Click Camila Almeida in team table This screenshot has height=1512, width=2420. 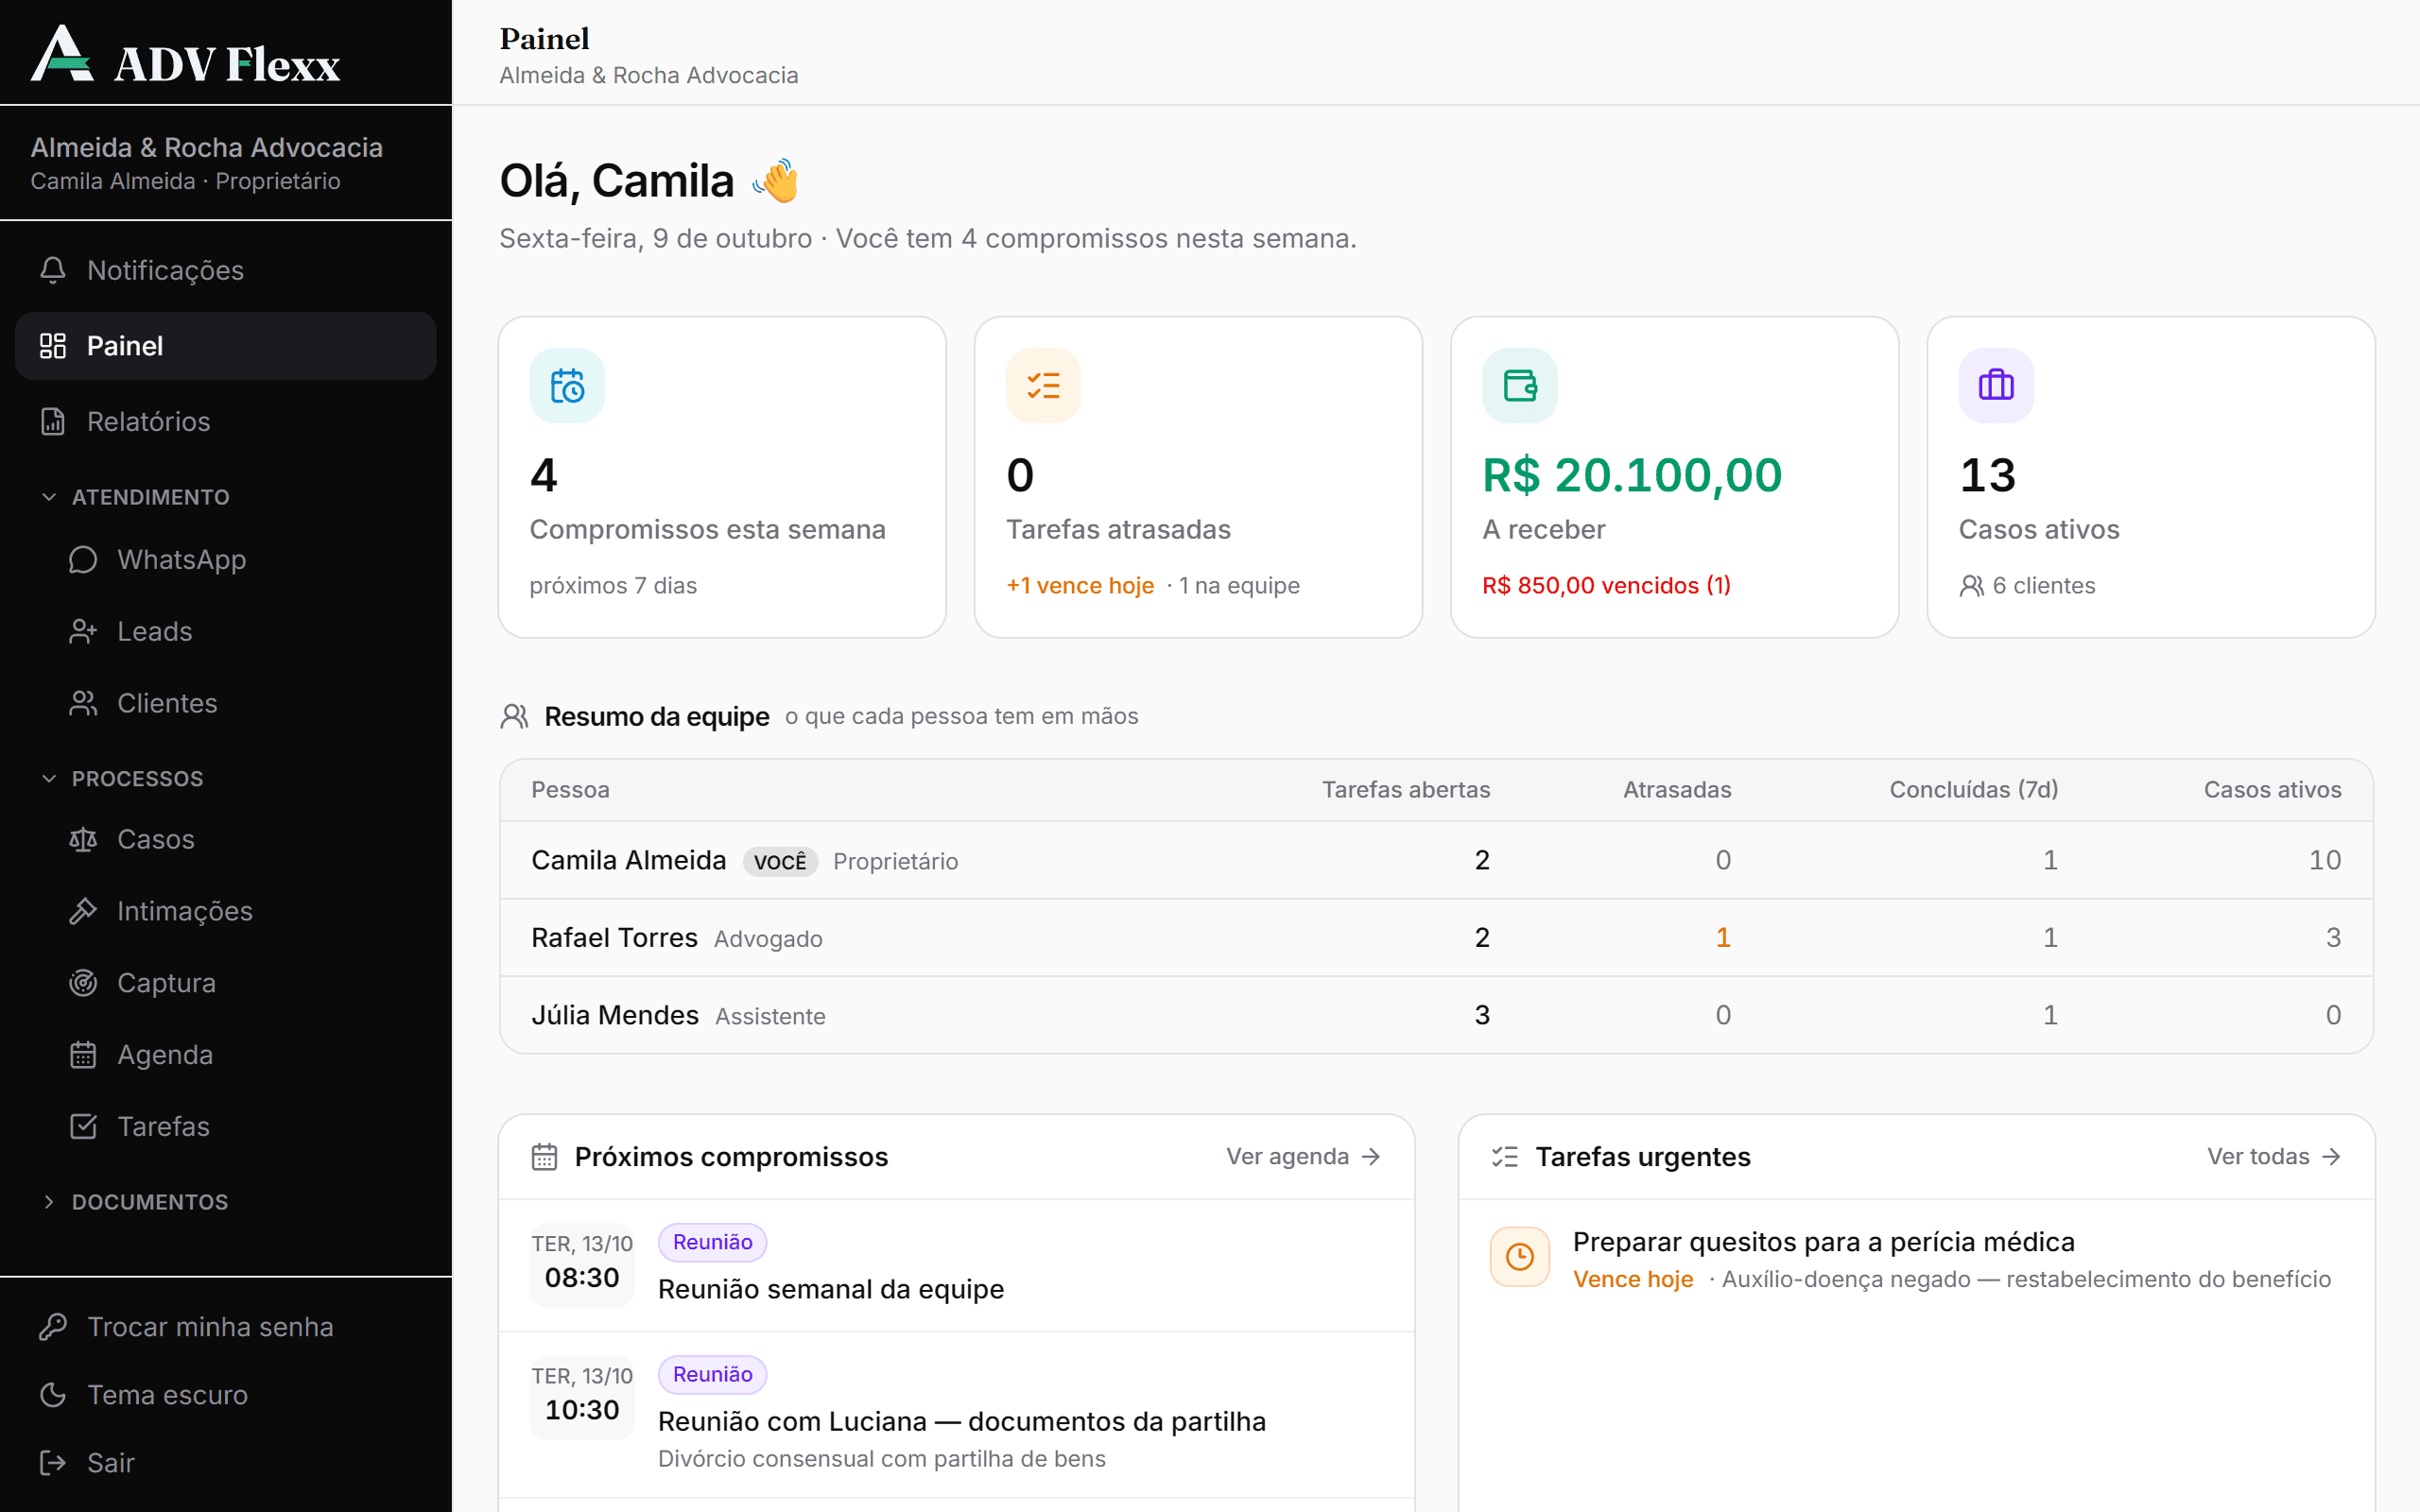click(628, 860)
